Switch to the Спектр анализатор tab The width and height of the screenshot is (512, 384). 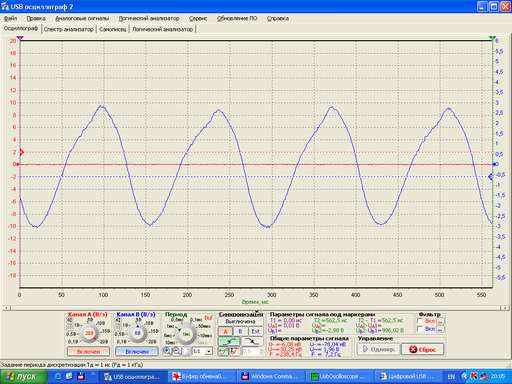coord(69,29)
